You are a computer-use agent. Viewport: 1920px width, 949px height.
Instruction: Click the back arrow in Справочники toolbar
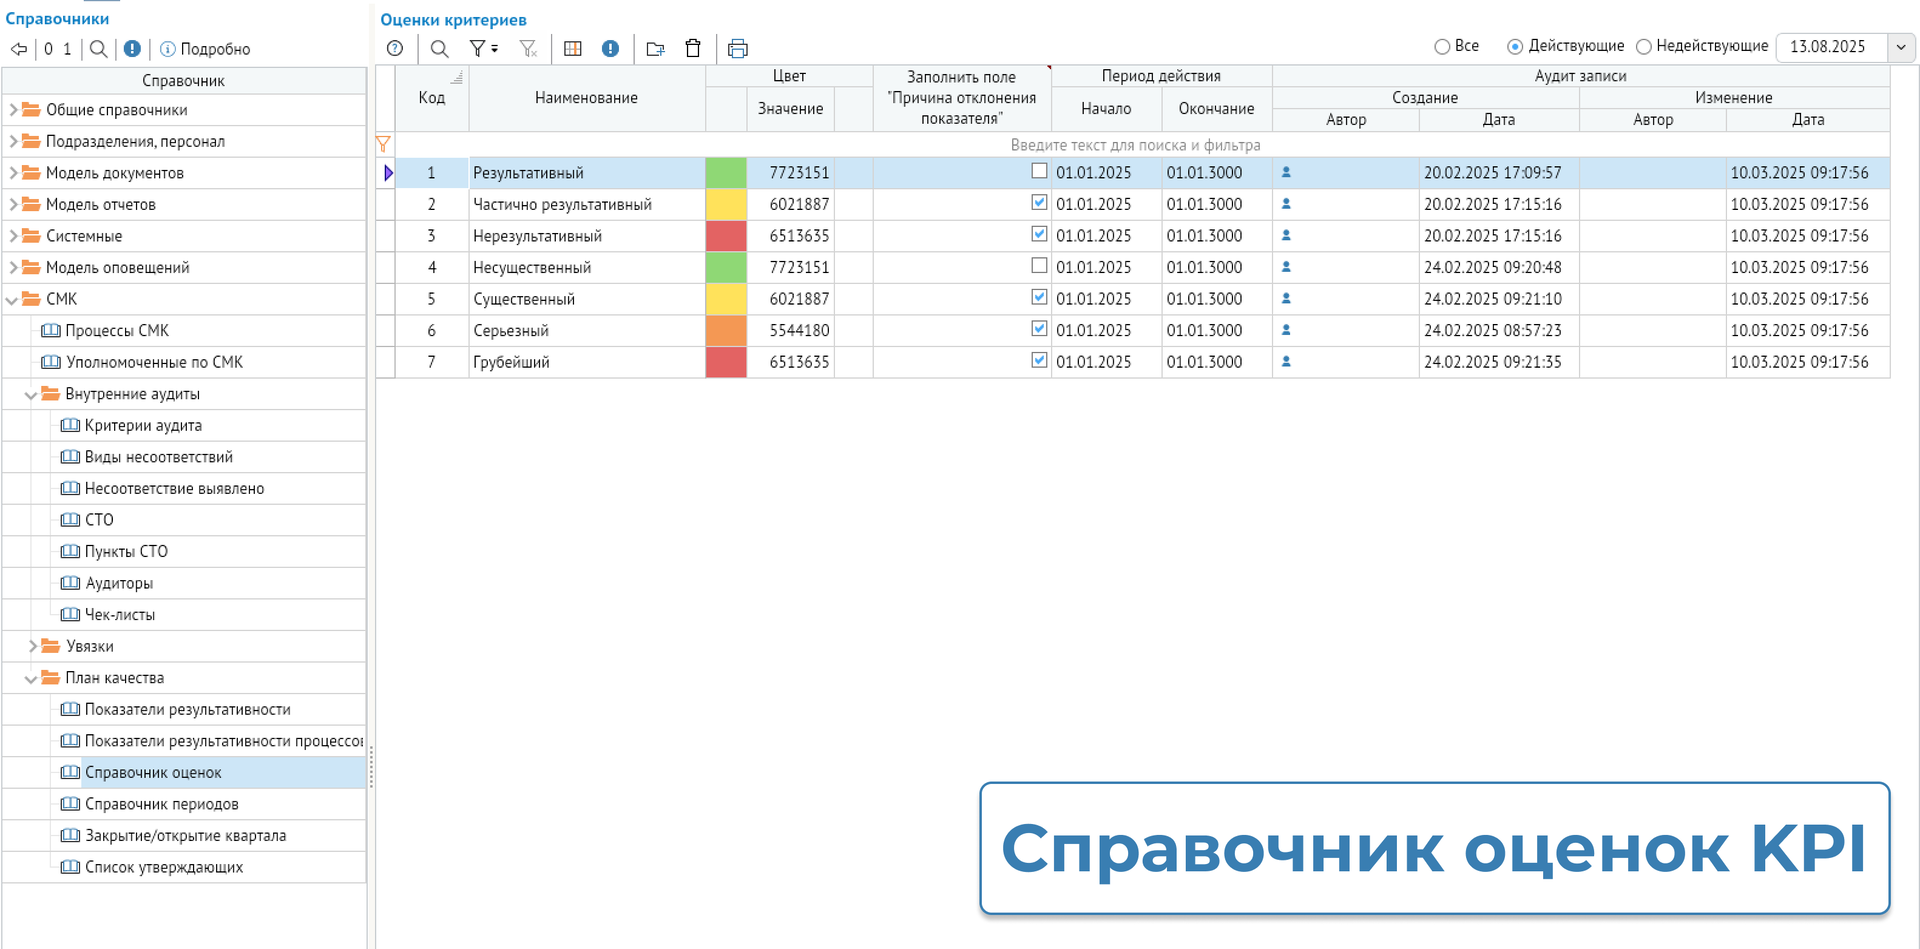pyautogui.click(x=18, y=49)
